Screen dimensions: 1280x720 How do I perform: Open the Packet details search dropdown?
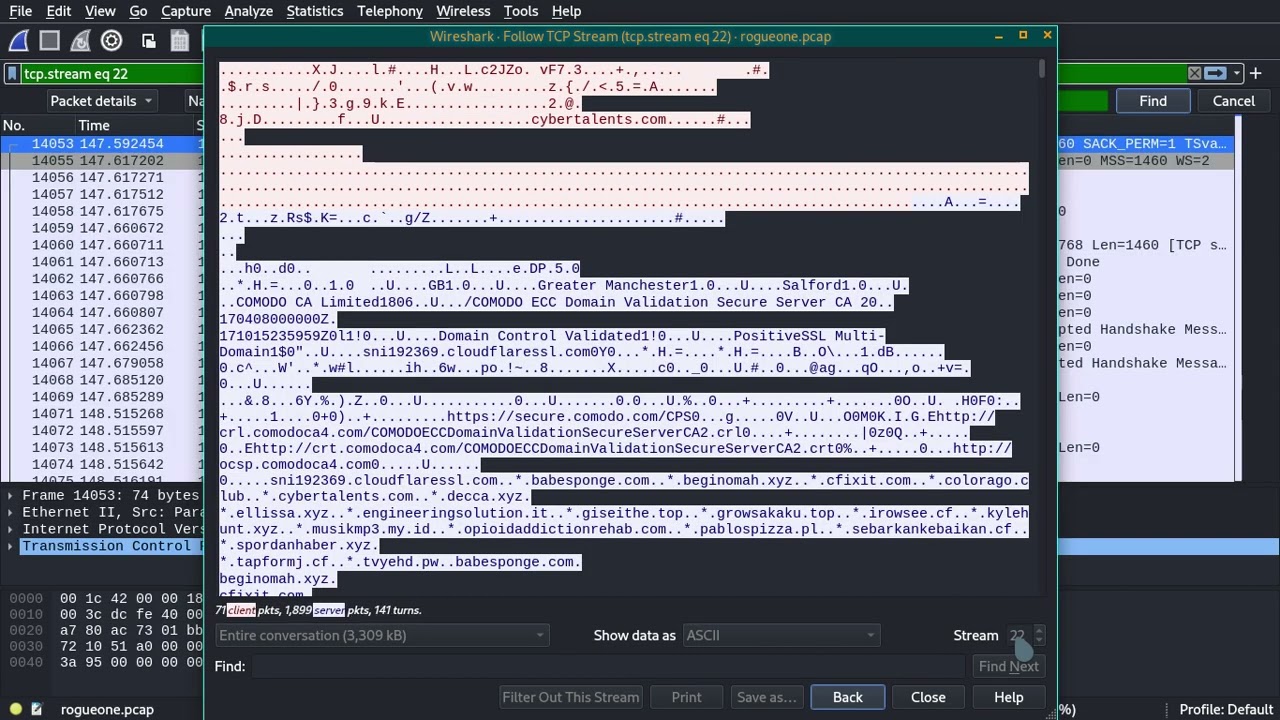click(x=100, y=101)
